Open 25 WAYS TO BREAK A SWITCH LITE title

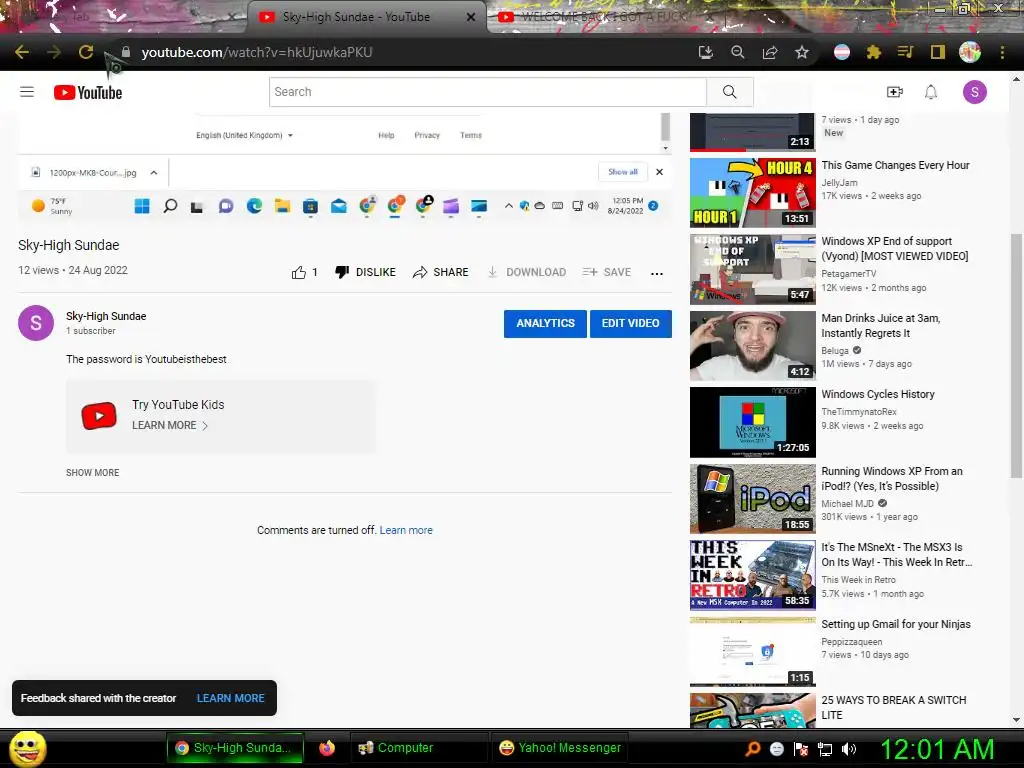[x=893, y=707]
